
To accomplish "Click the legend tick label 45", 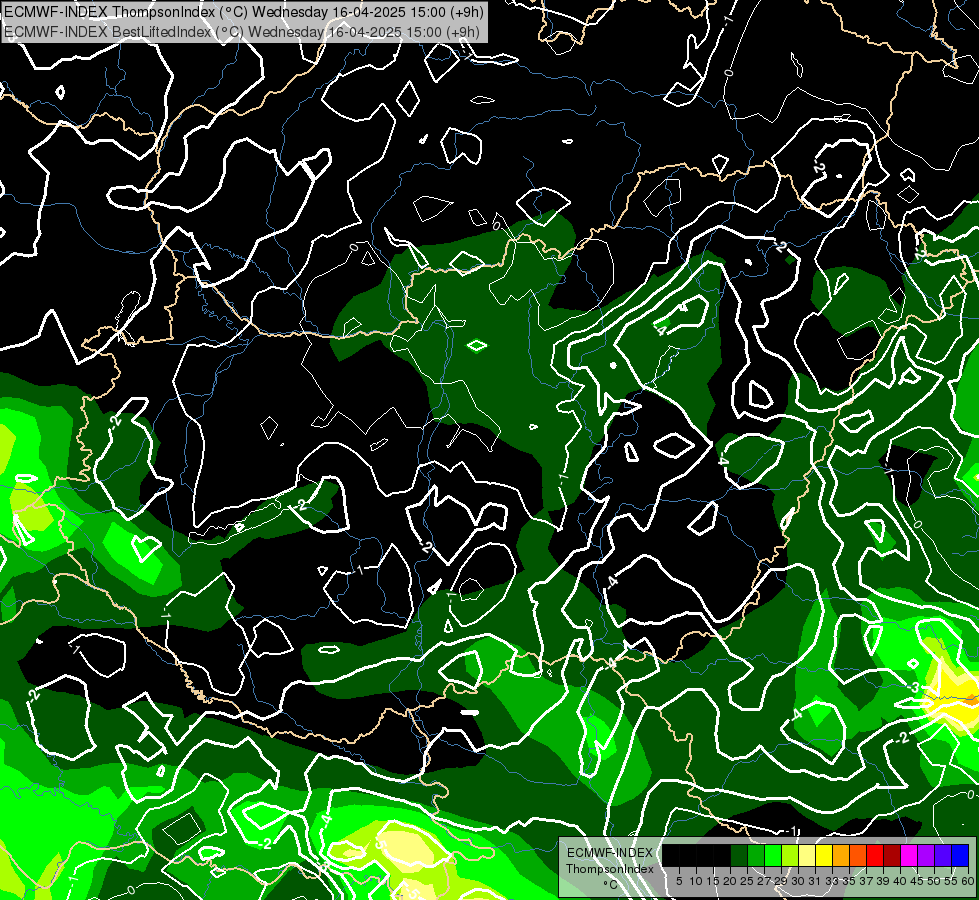I will point(917,881).
